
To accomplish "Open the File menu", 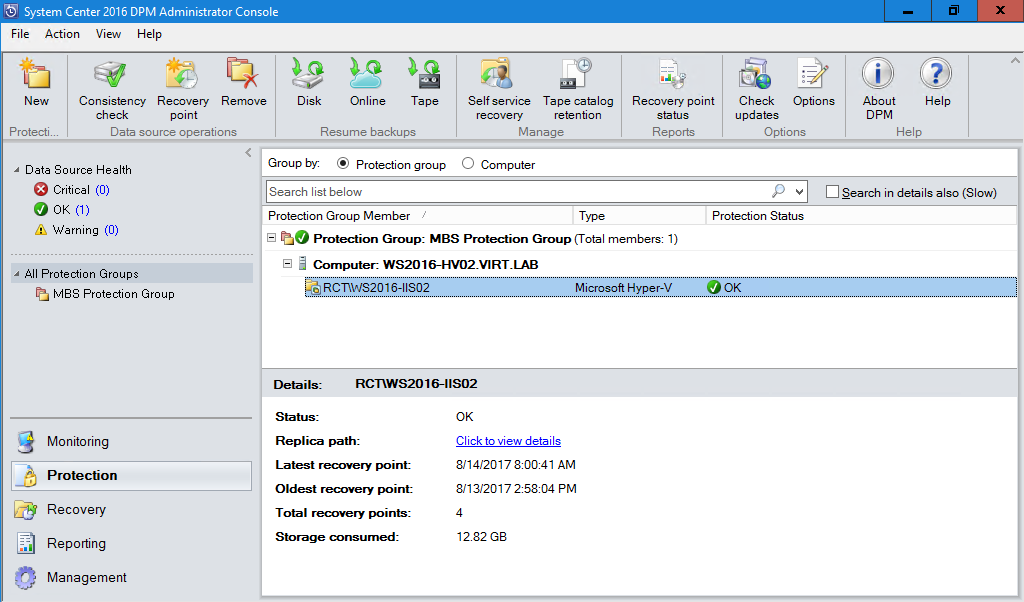I will (20, 34).
